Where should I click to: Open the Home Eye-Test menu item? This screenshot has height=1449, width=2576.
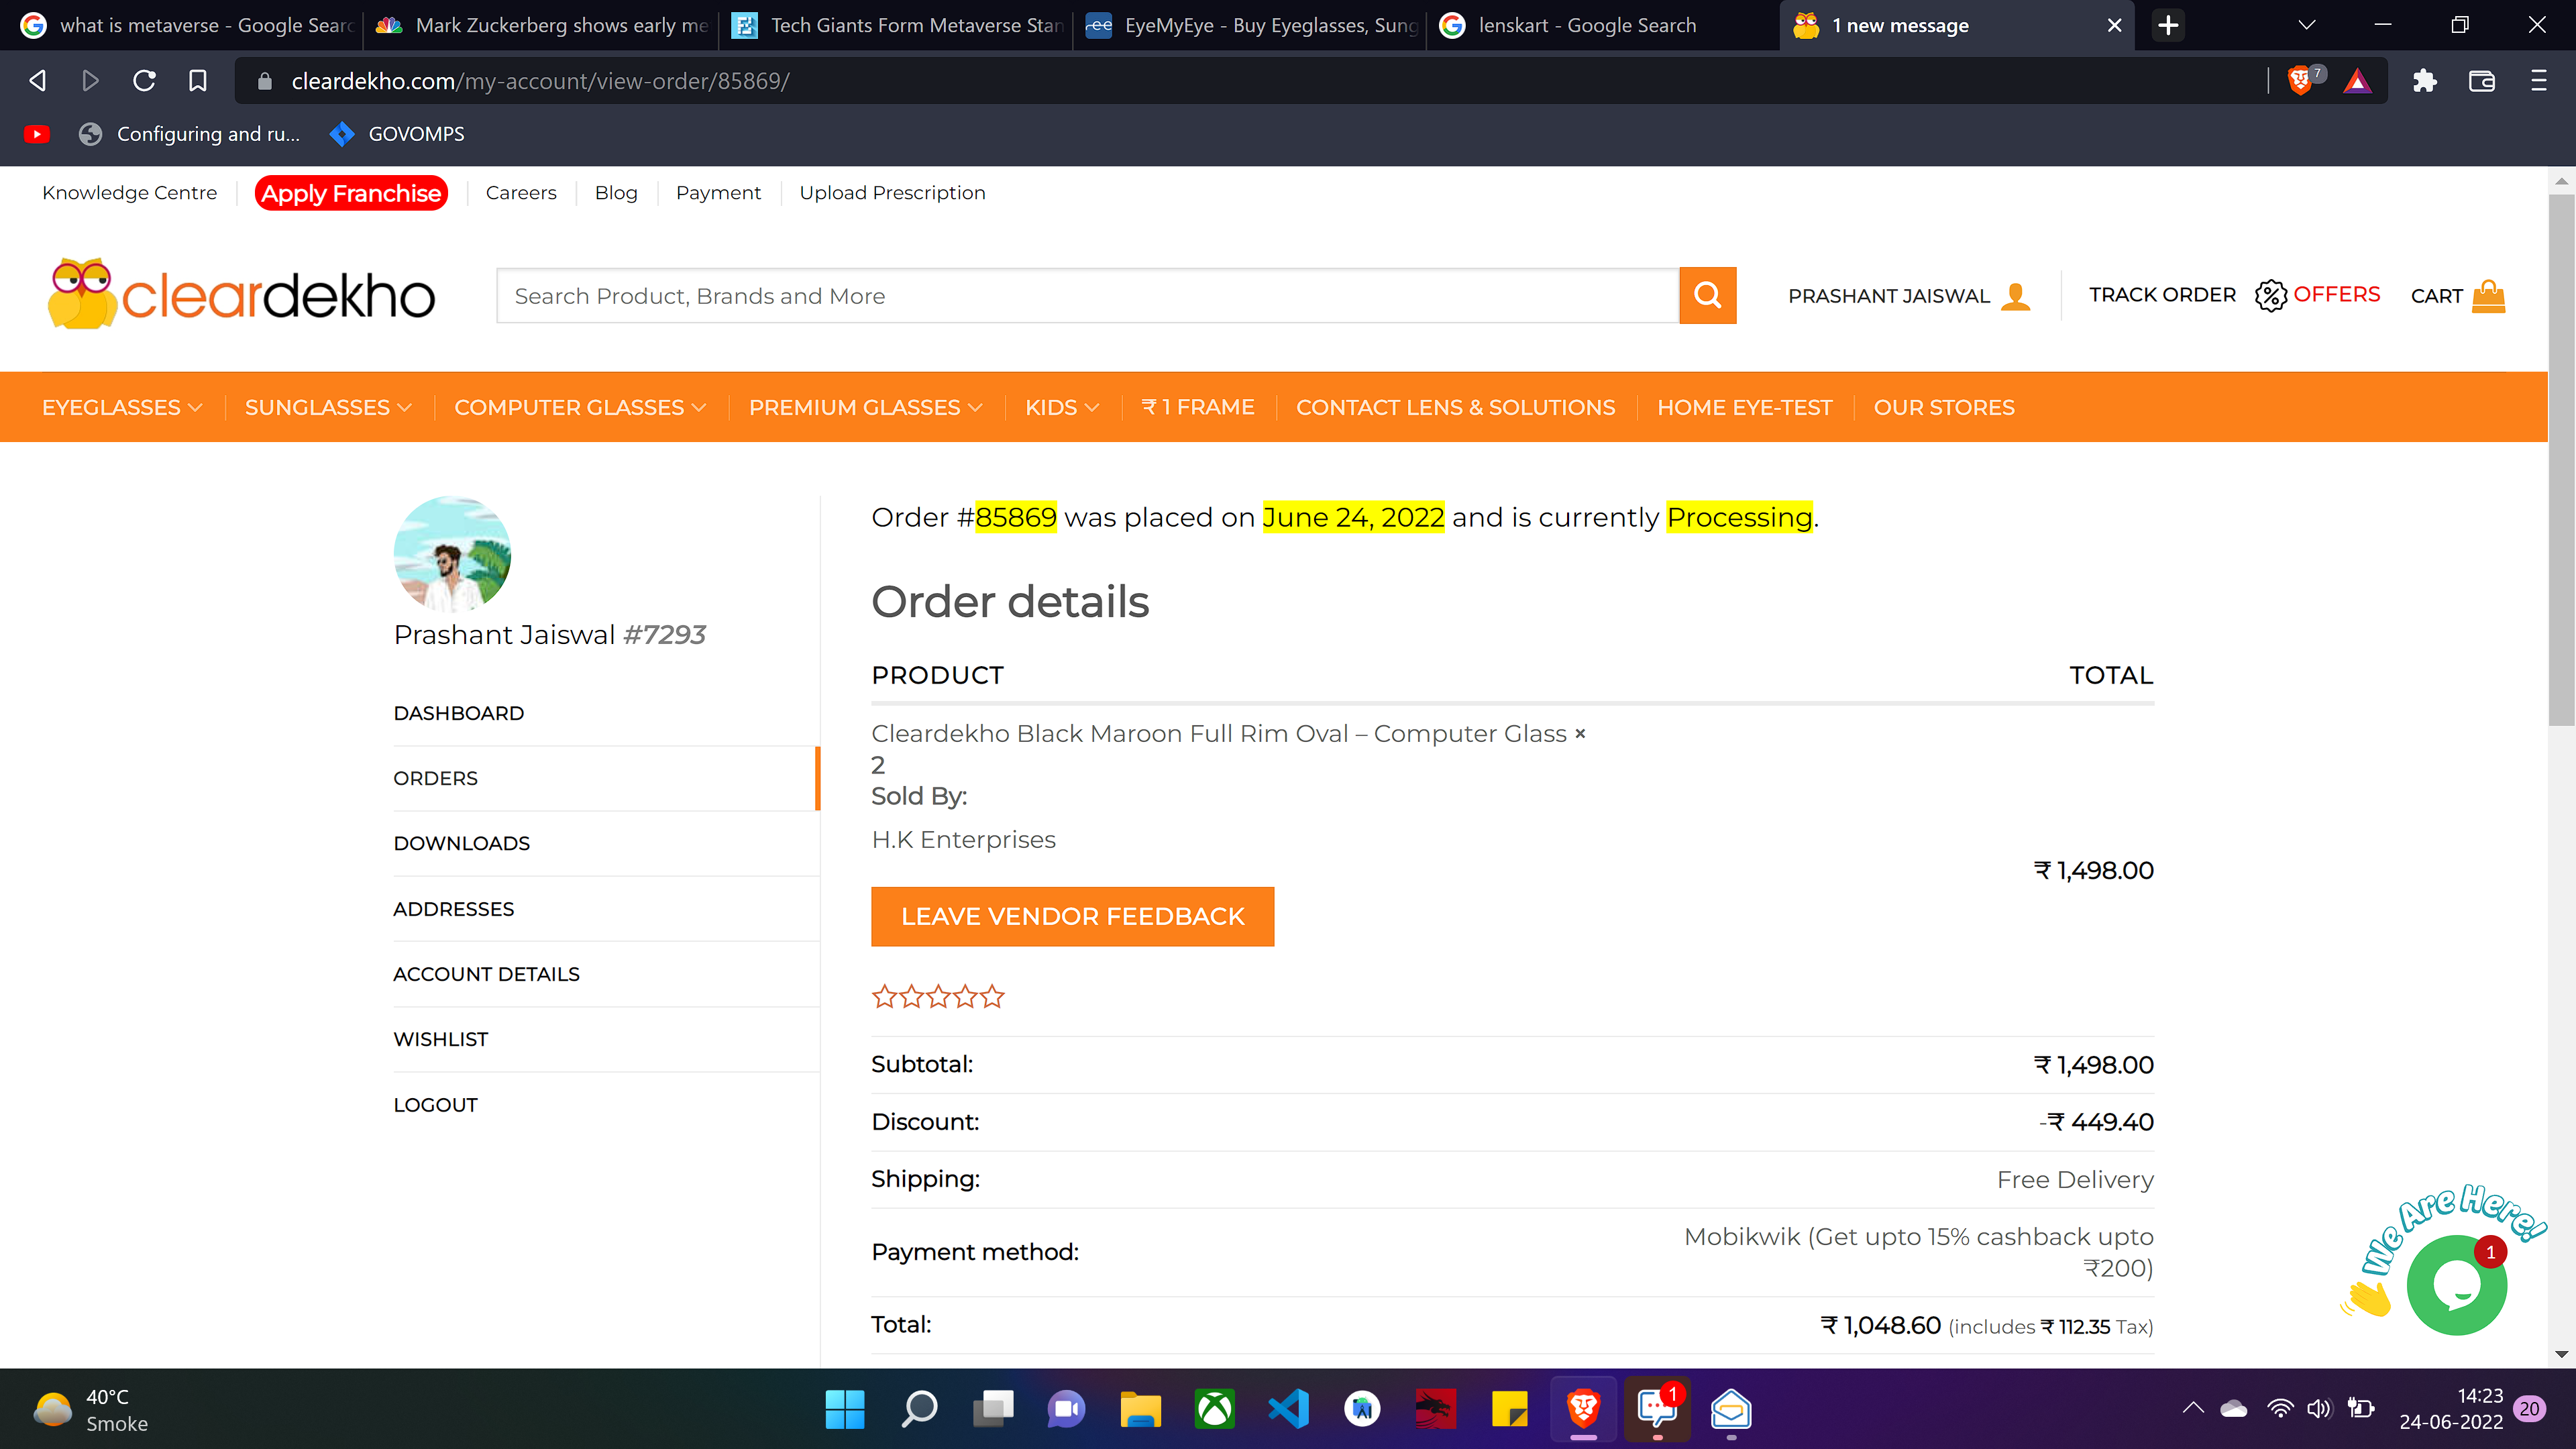pos(1745,407)
